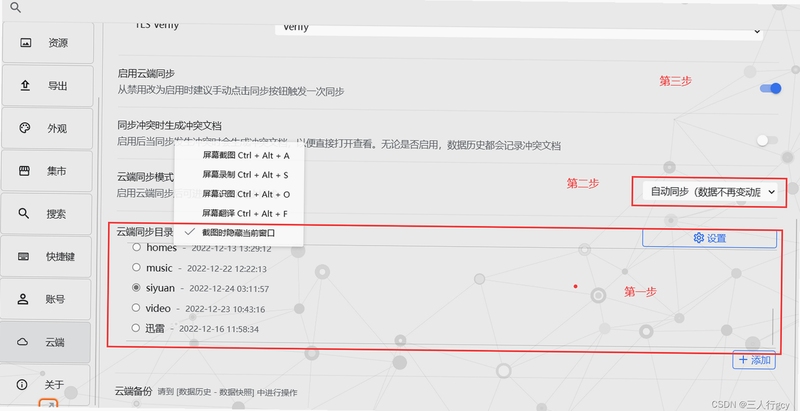Click the 迅雷 timestamp 2022-12-16 11:58:34

point(219,329)
